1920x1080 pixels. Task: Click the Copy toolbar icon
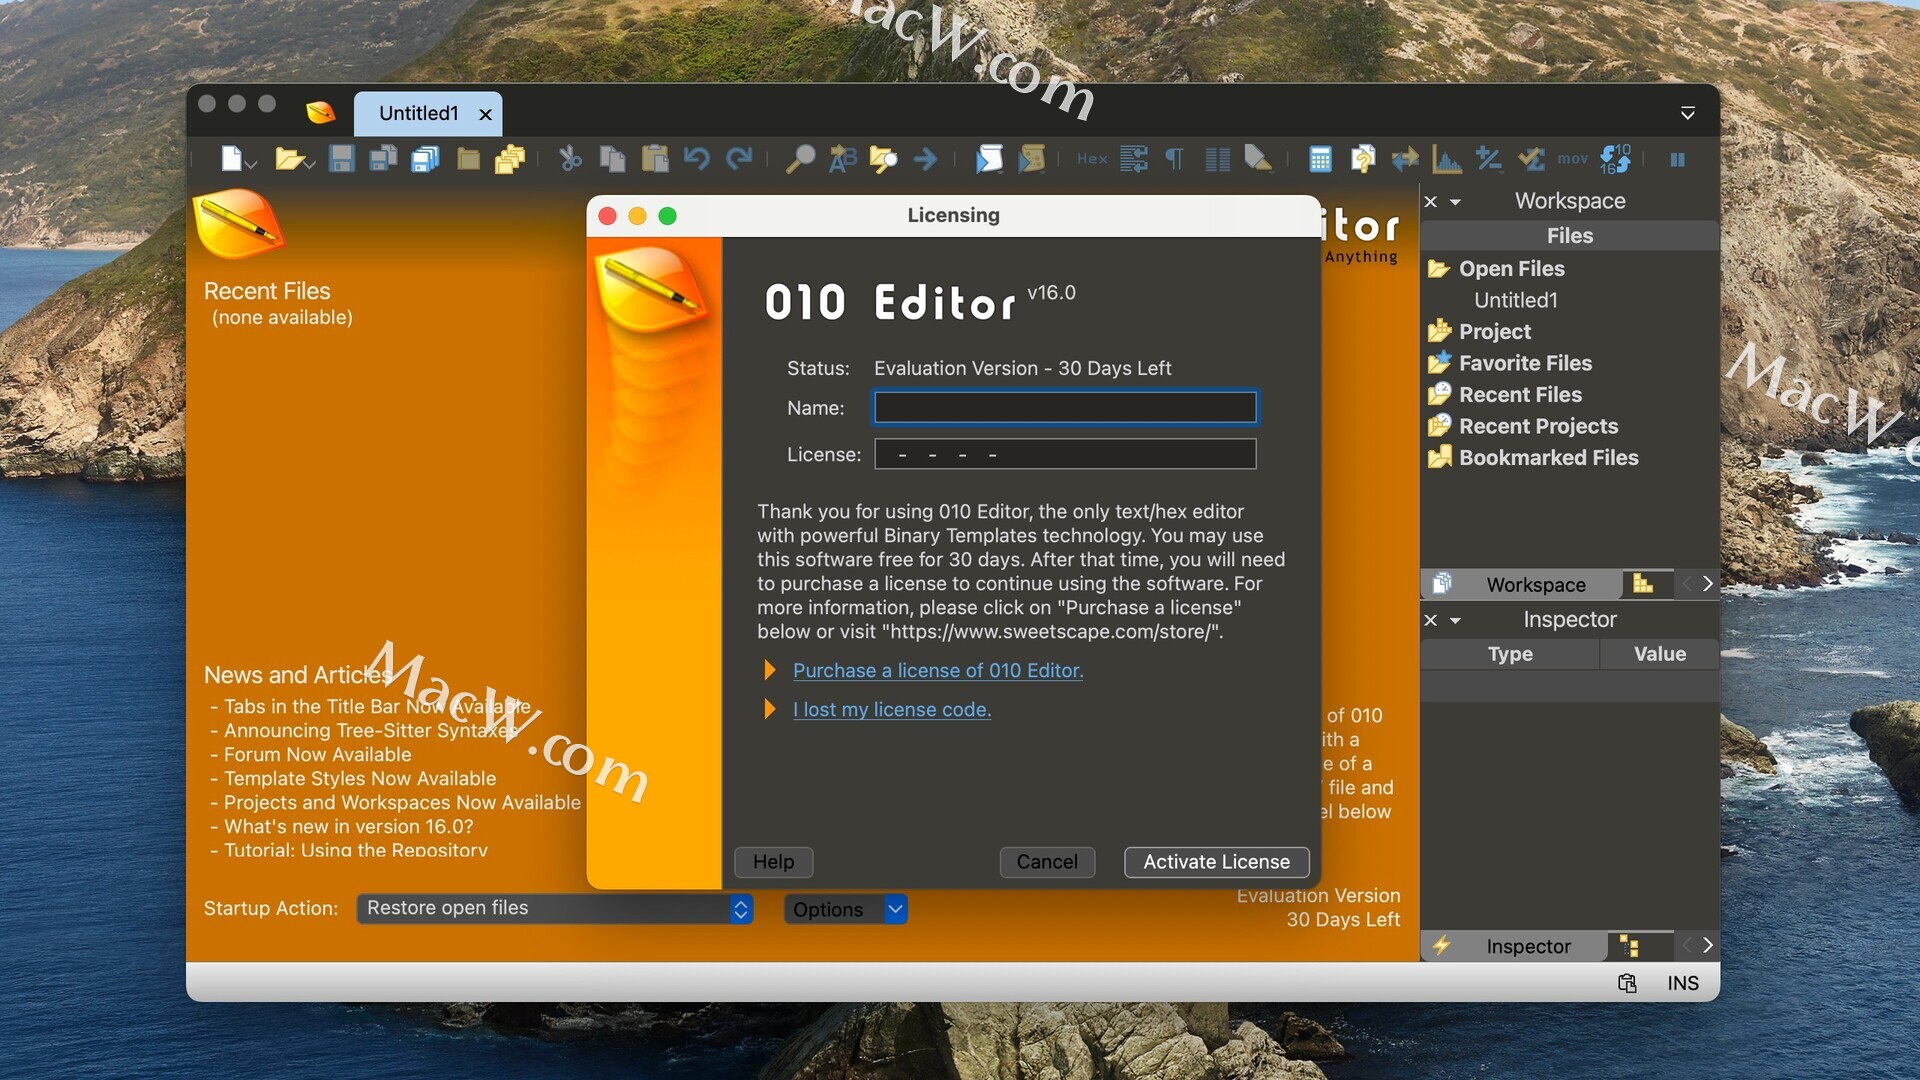(613, 159)
